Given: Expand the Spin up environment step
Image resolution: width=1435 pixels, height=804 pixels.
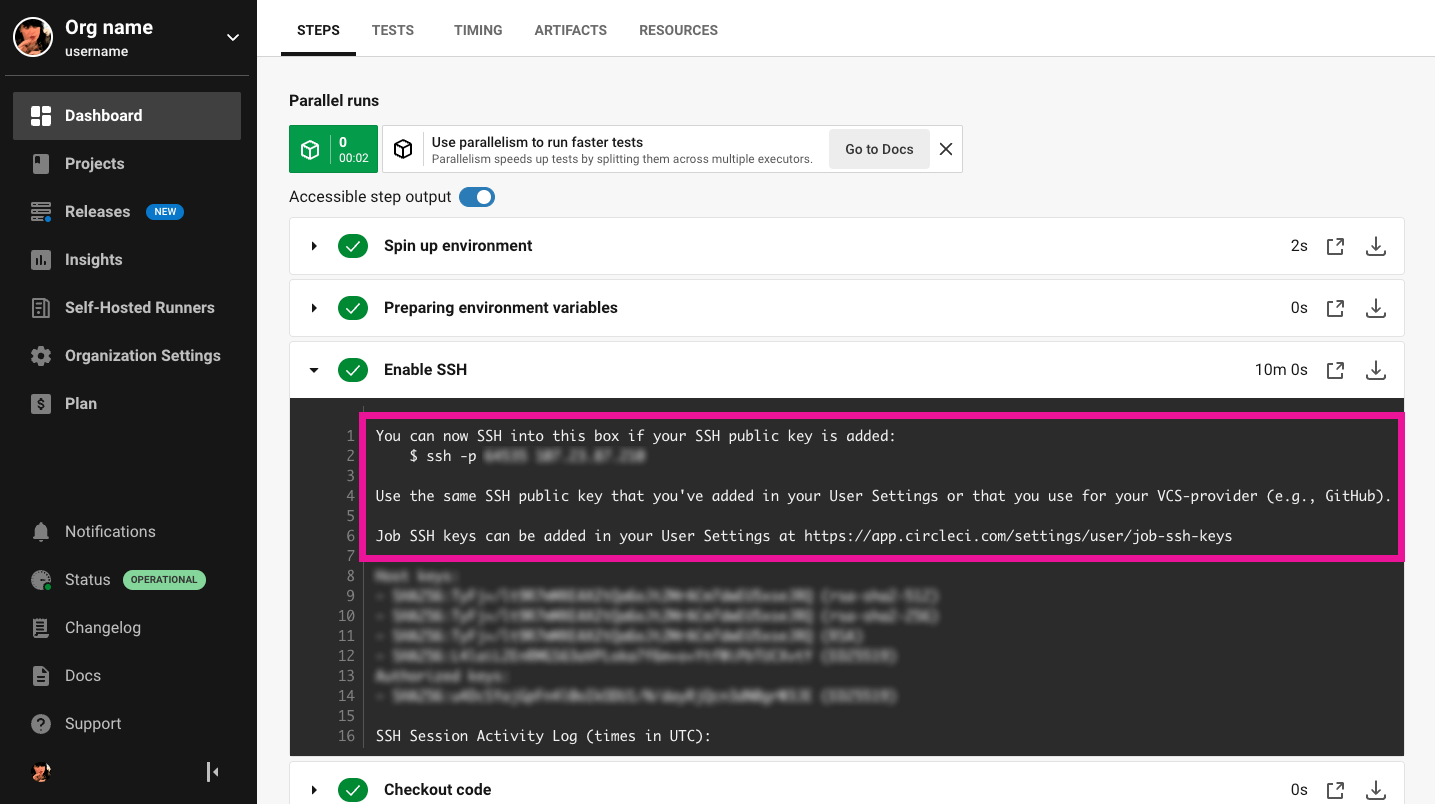Looking at the screenshot, I should [x=314, y=246].
